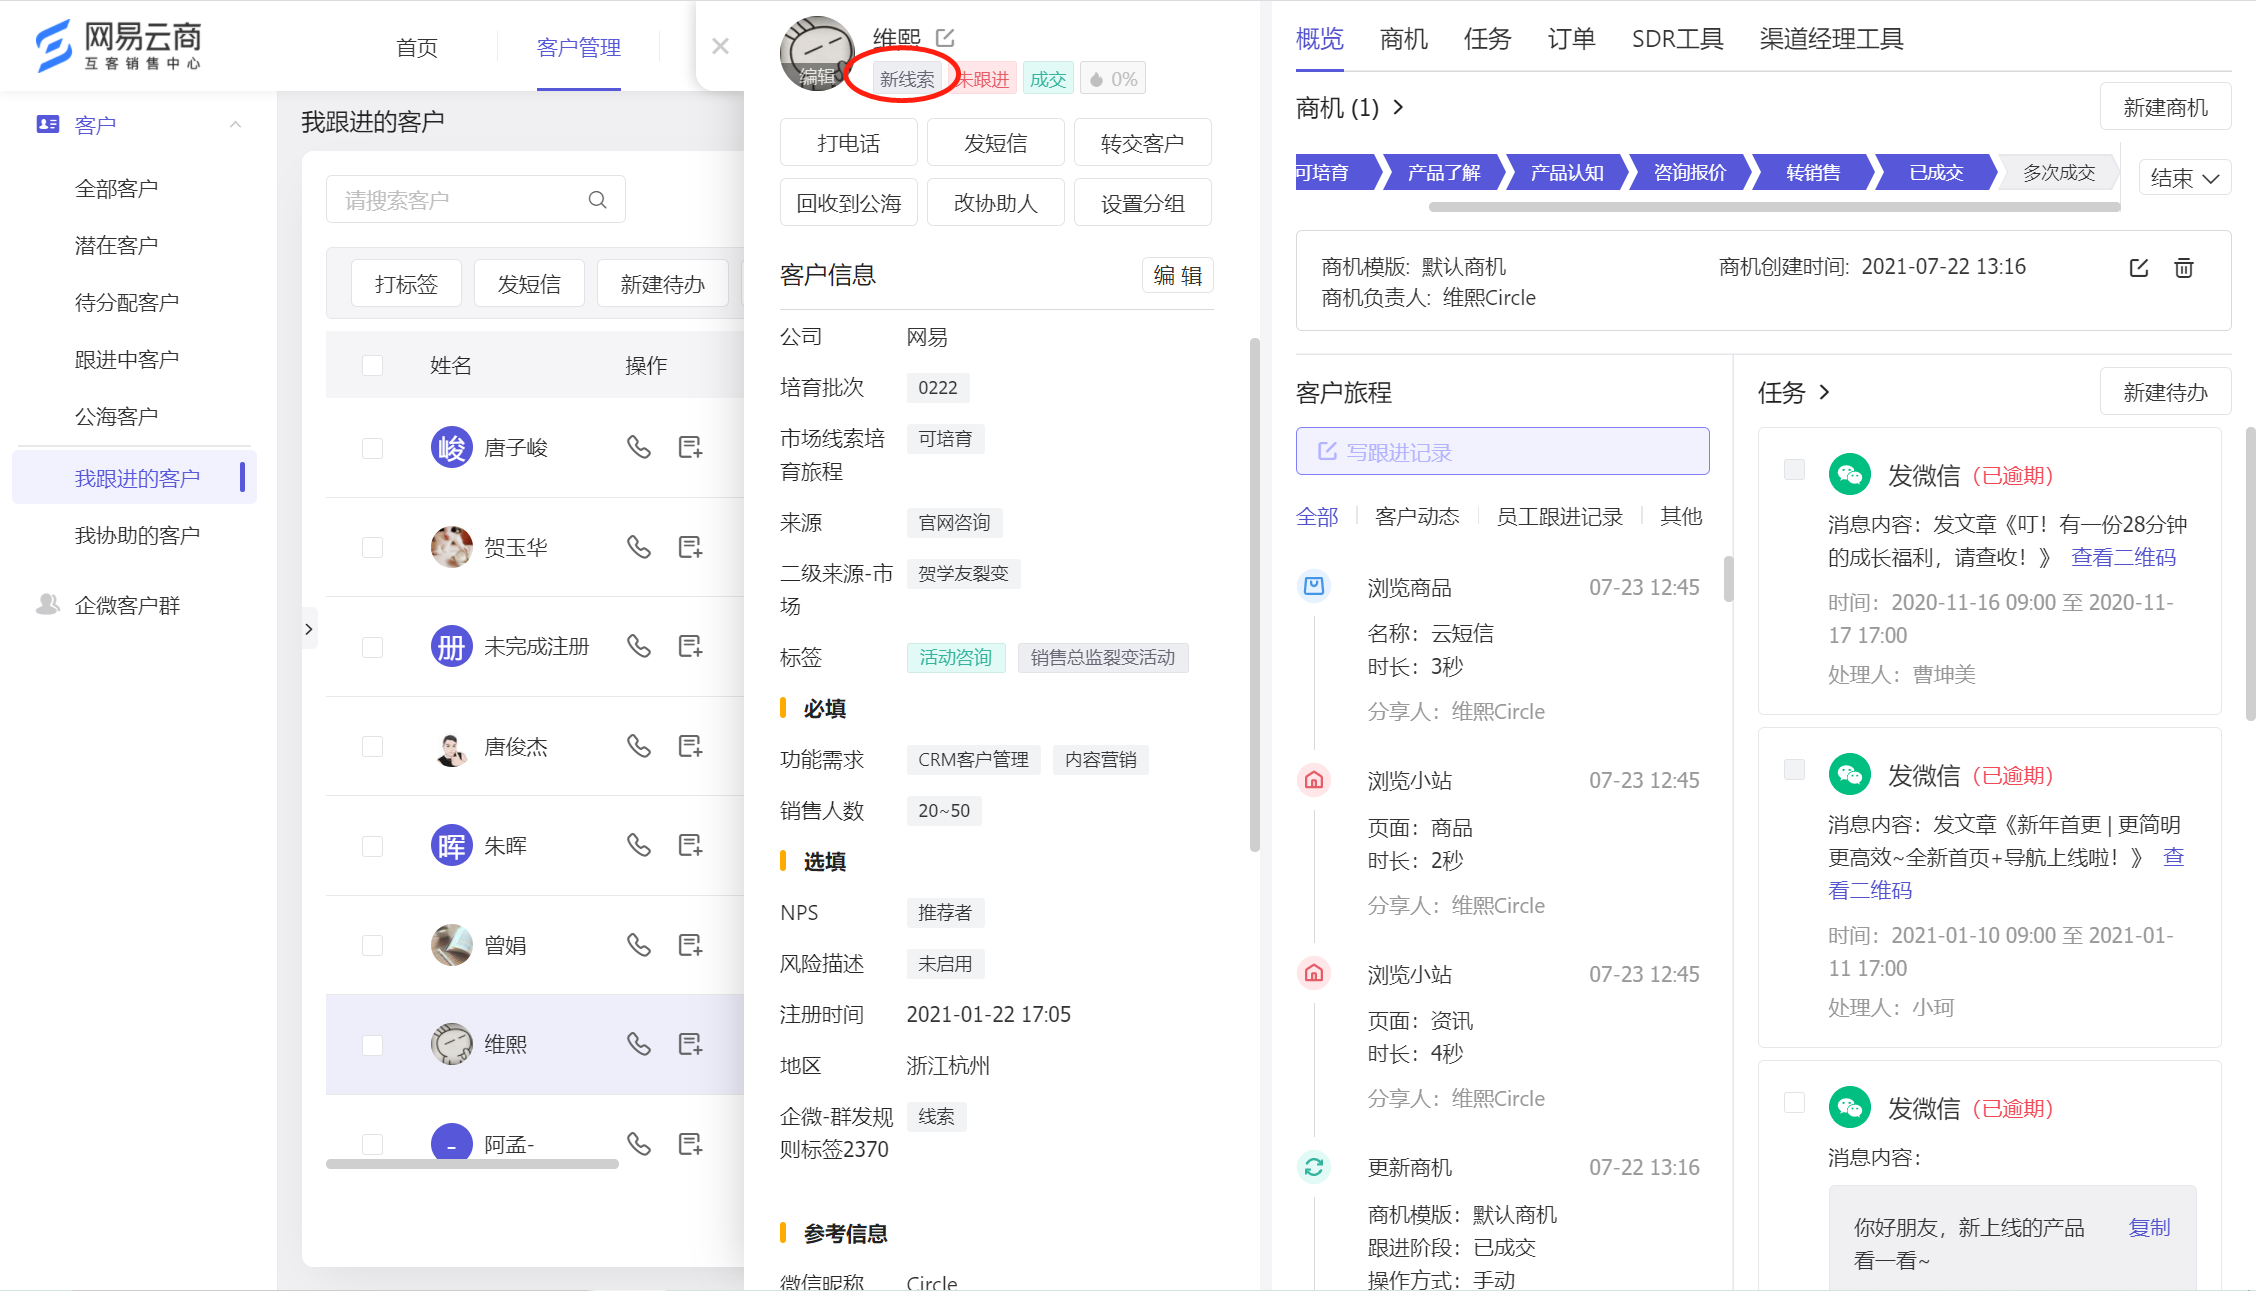Copy message with 复制 link

coord(2149,1227)
